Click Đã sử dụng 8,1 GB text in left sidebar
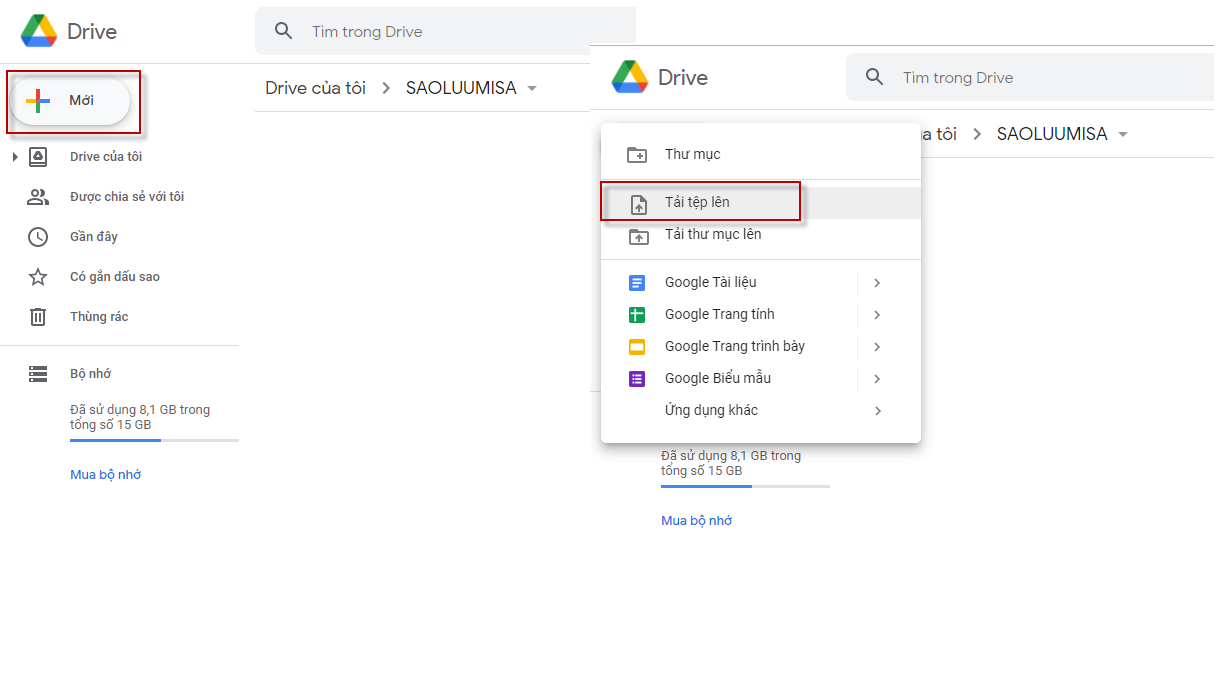The width and height of the screenshot is (1216, 687). pyautogui.click(x=140, y=417)
